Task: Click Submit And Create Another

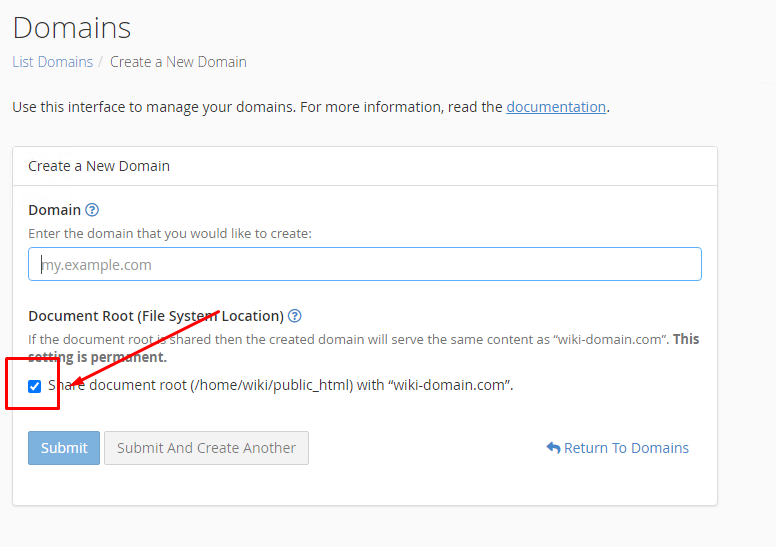Action: click(x=206, y=448)
